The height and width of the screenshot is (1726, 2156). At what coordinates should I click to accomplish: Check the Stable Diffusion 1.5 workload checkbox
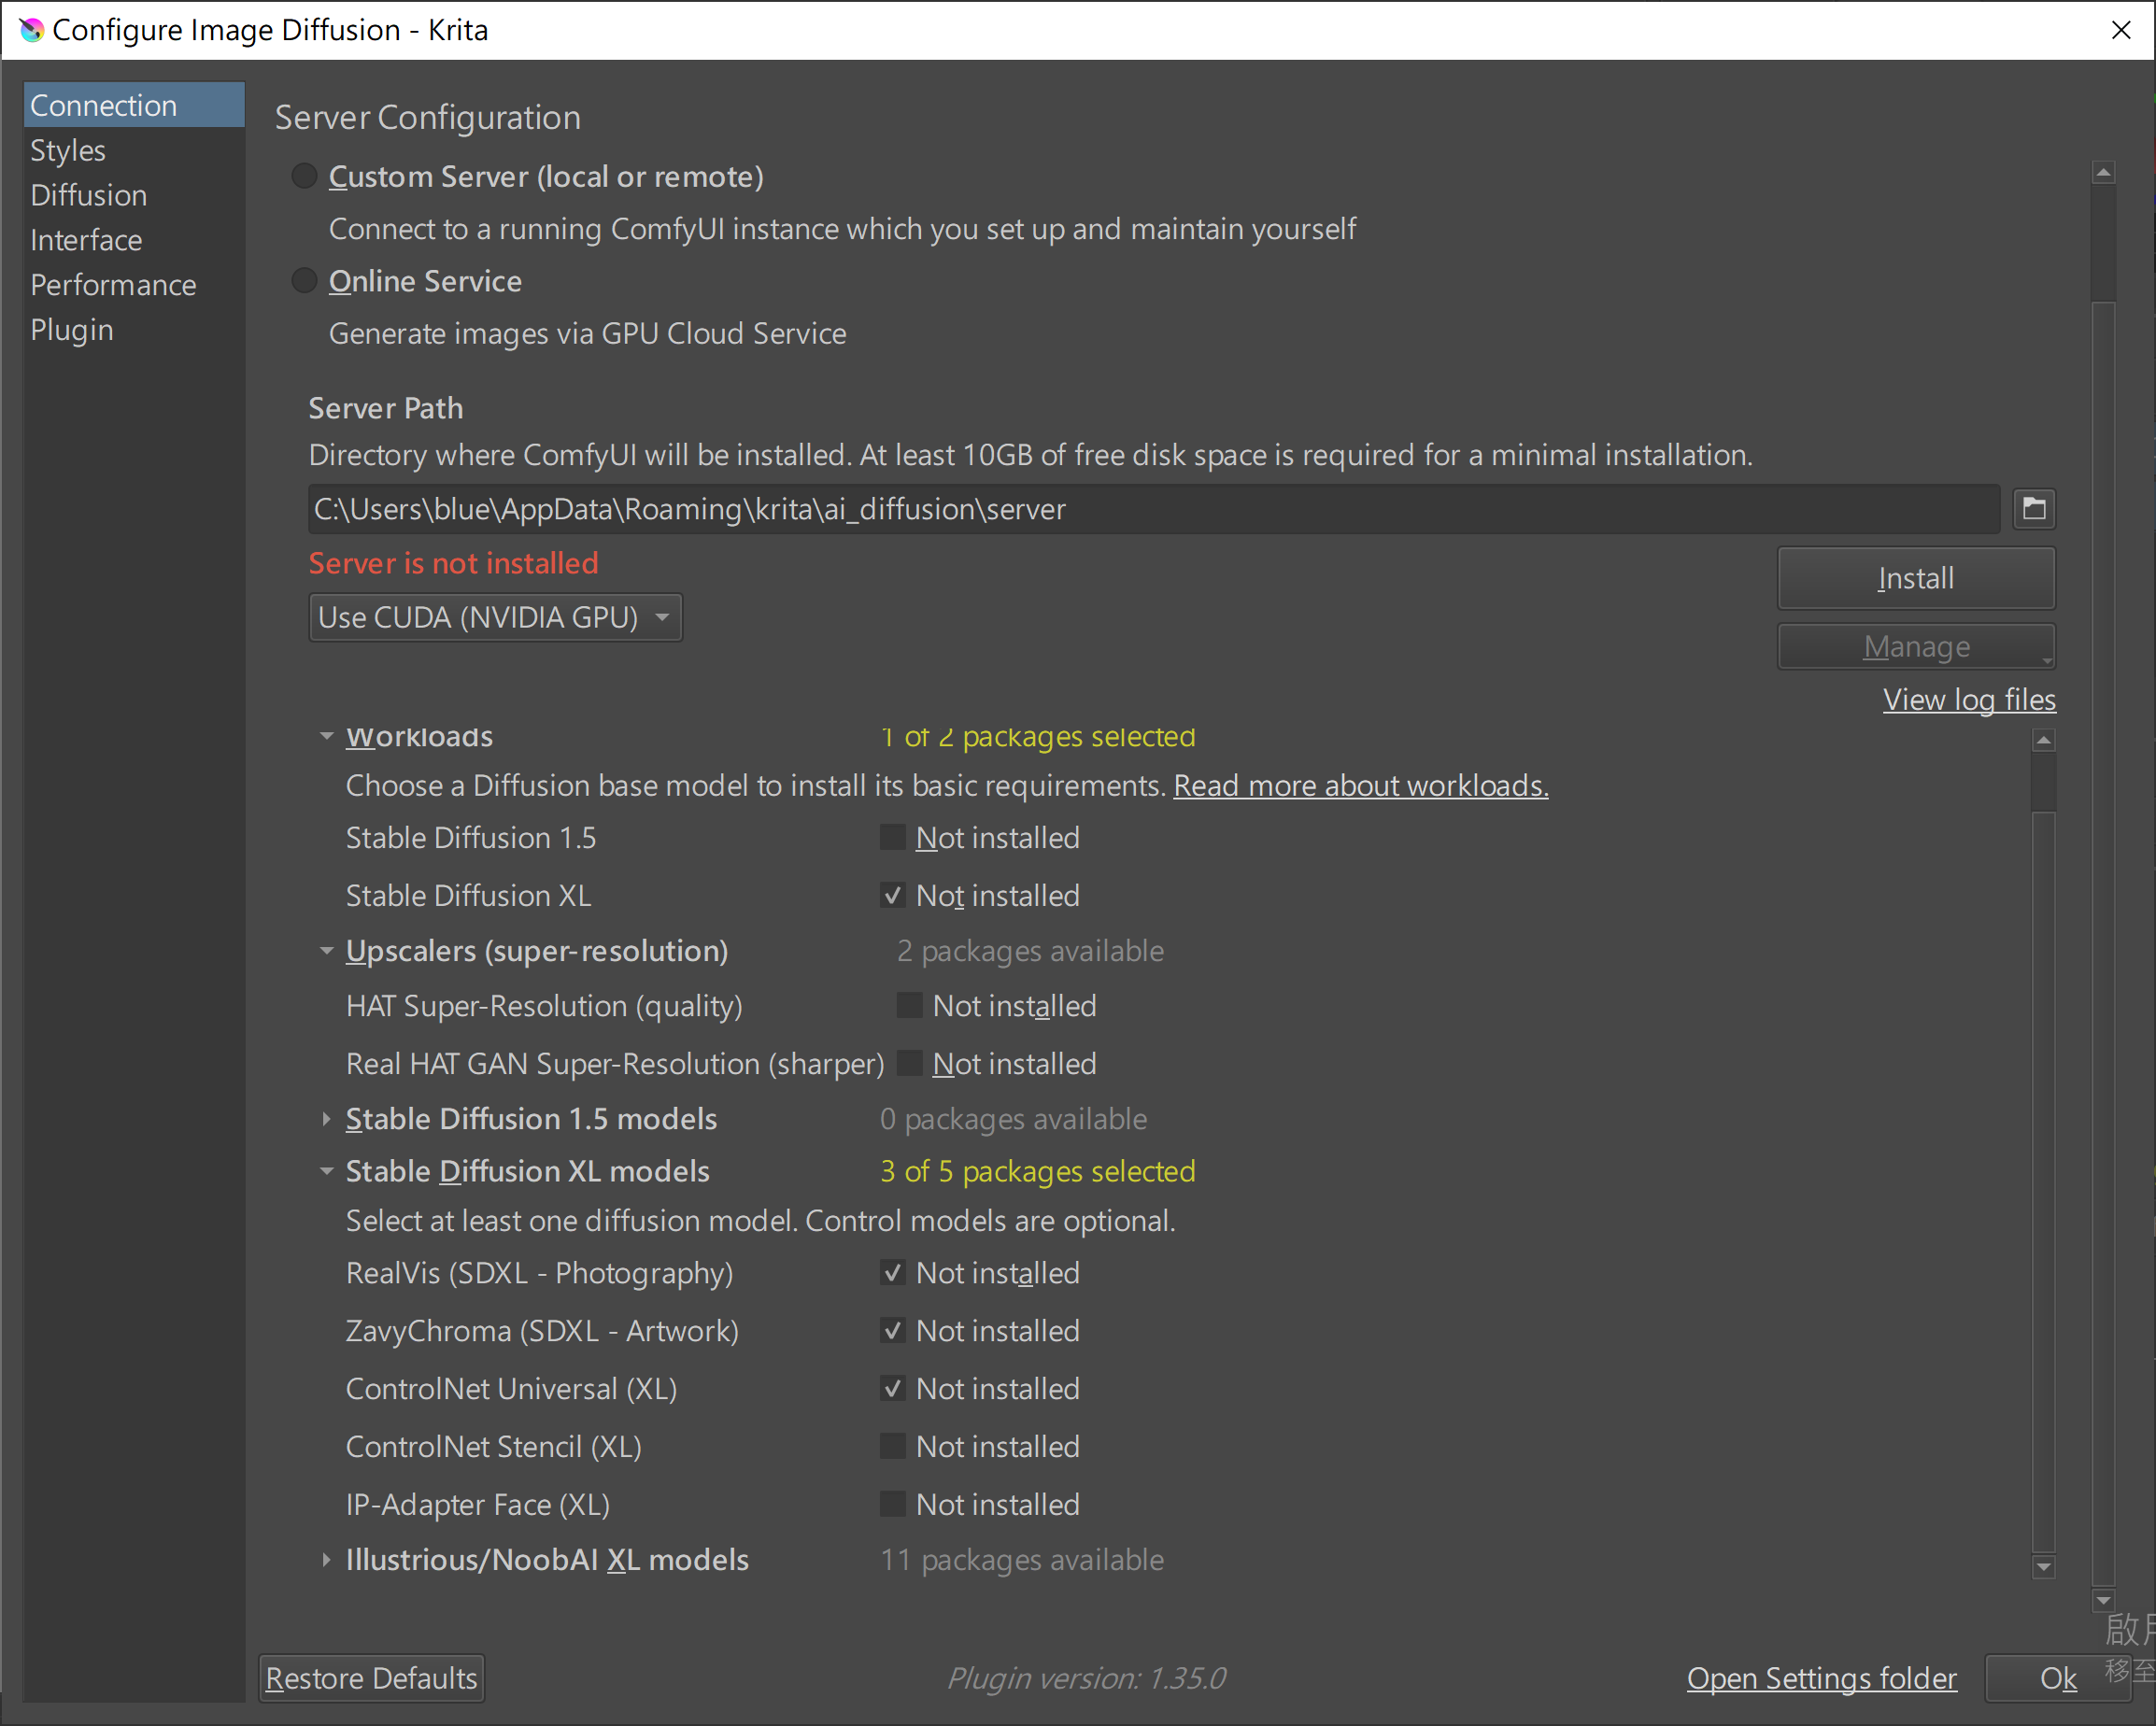[x=892, y=837]
